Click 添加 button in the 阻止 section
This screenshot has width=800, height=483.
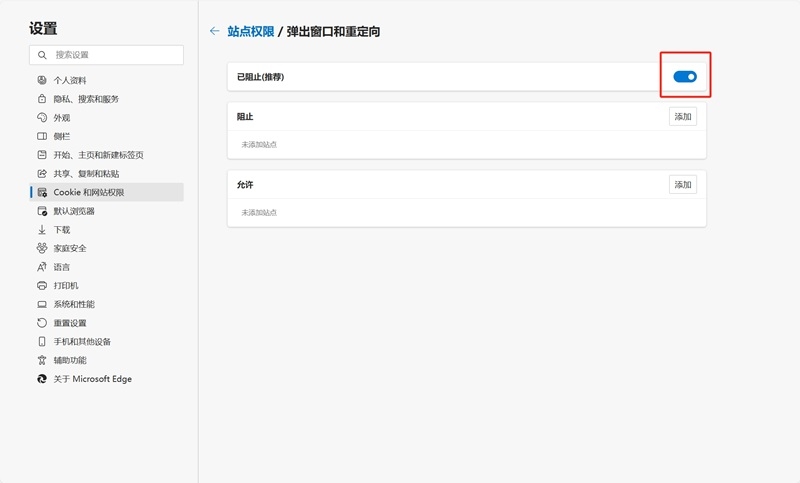click(683, 116)
